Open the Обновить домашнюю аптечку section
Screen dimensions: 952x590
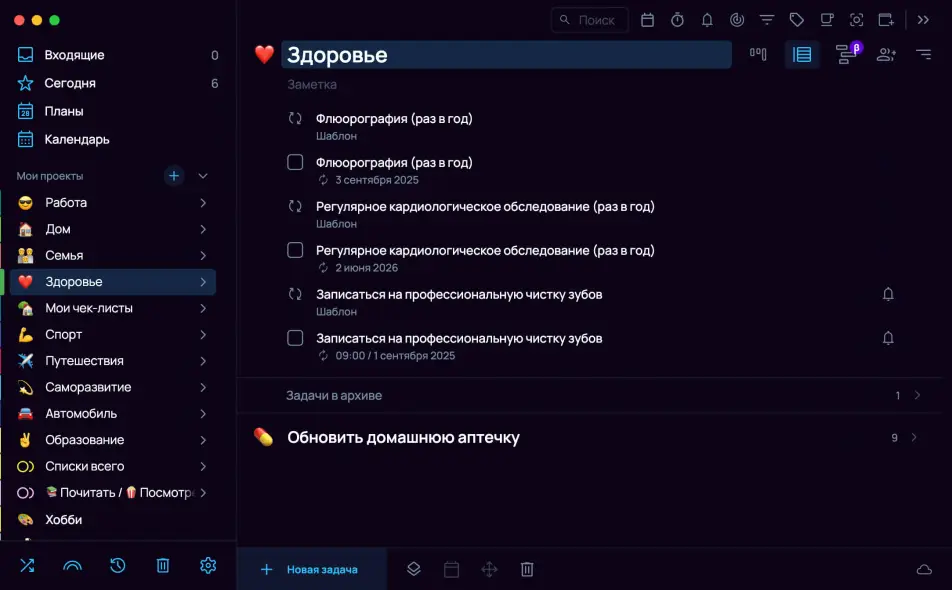(x=403, y=438)
